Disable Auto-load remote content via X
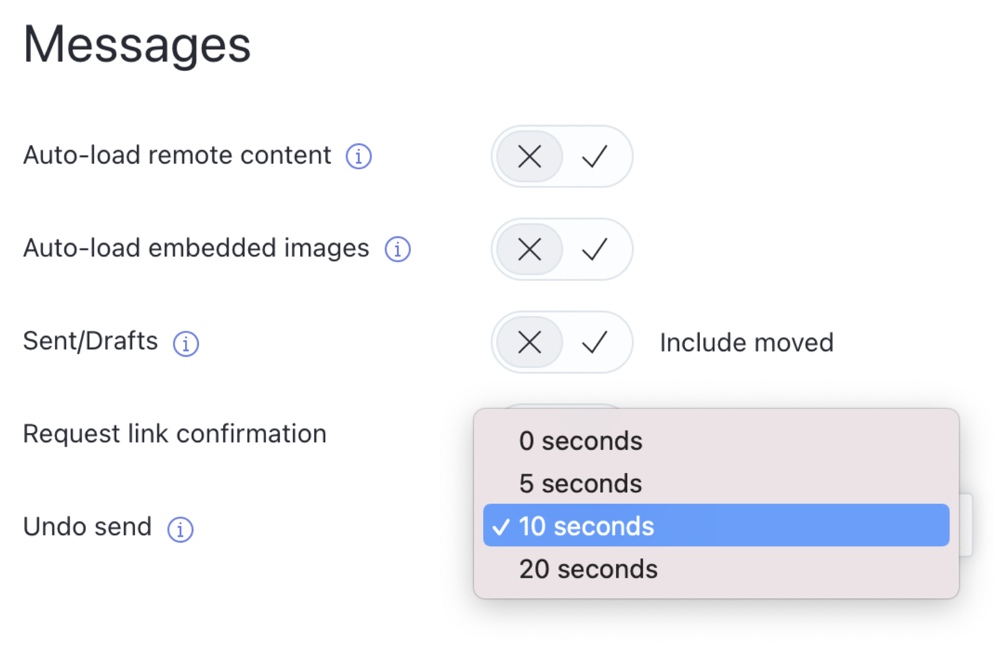Screen dimensions: 1000x647 click(529, 156)
